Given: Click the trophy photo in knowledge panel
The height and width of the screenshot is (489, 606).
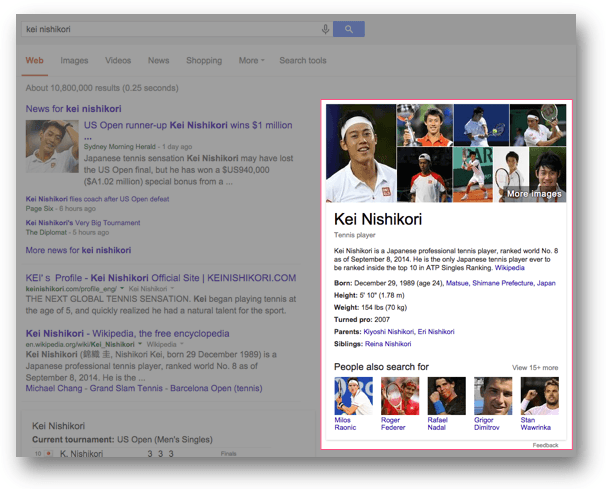Looking at the screenshot, I should tap(425, 125).
